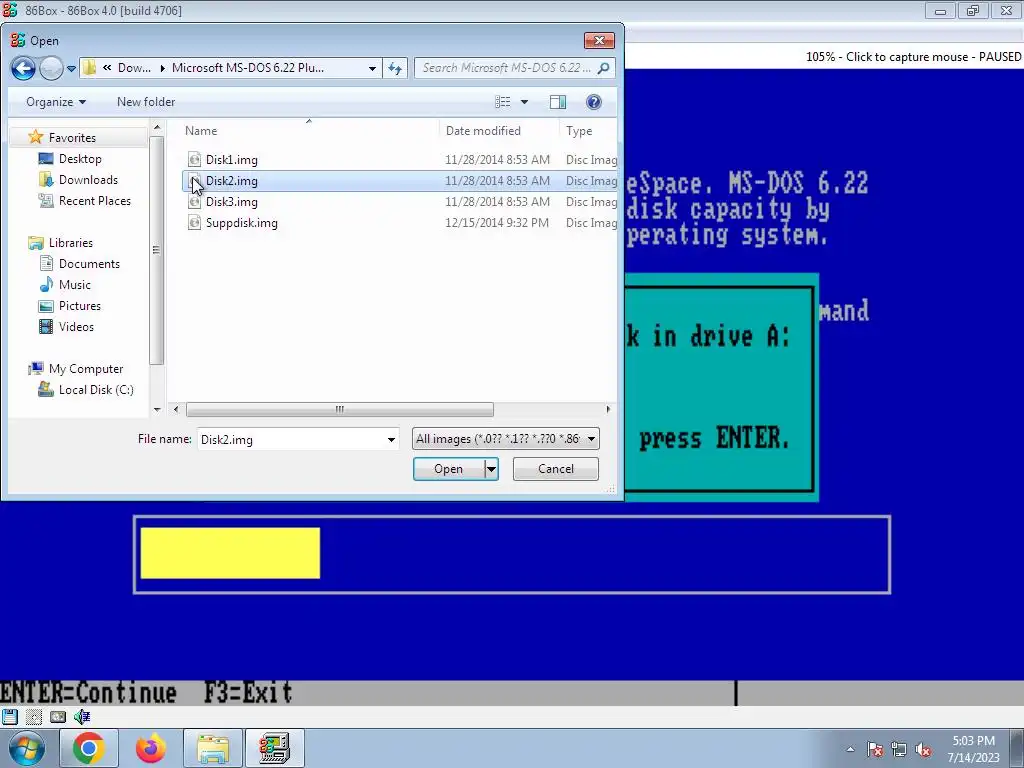
Task: Sort by Date modified column header
Action: tap(483, 131)
